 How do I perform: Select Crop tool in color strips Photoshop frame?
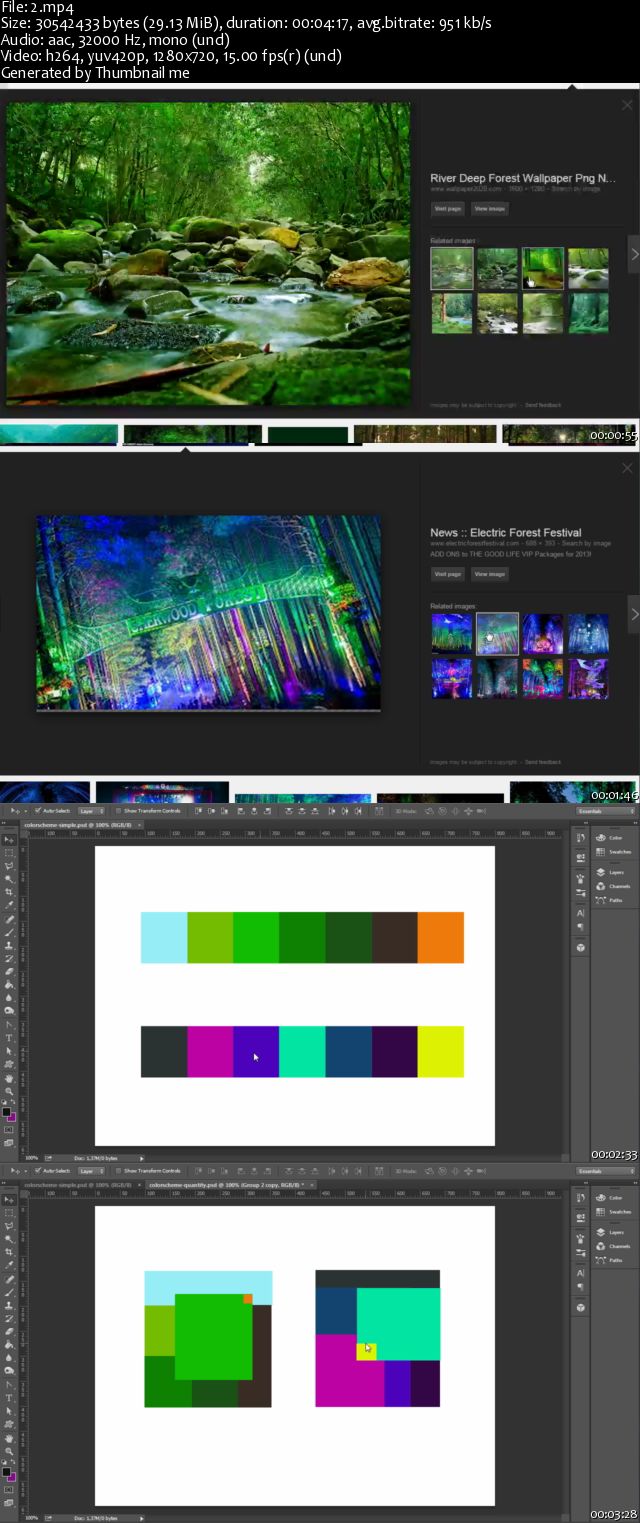point(9,892)
